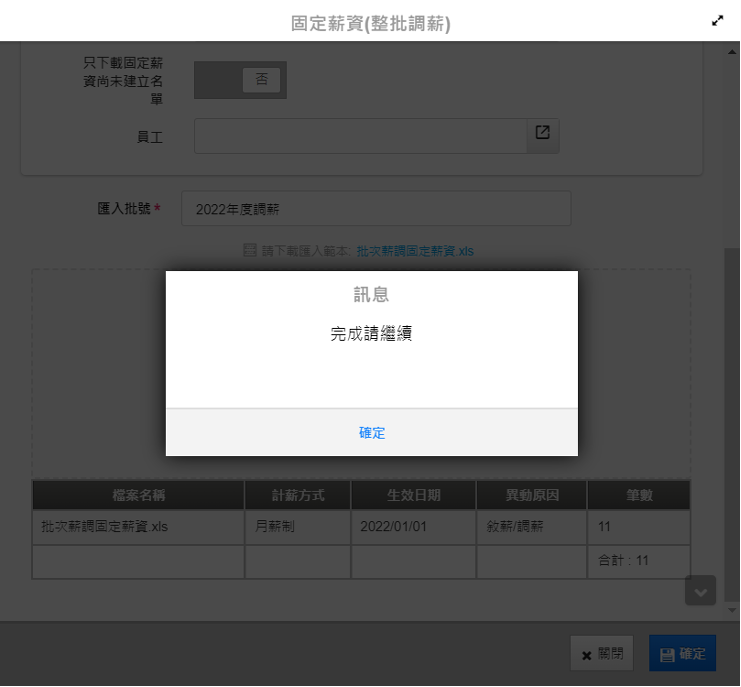Image resolution: width=741 pixels, height=687 pixels.
Task: Click the scrollbar up arrow
Action: click(732, 52)
